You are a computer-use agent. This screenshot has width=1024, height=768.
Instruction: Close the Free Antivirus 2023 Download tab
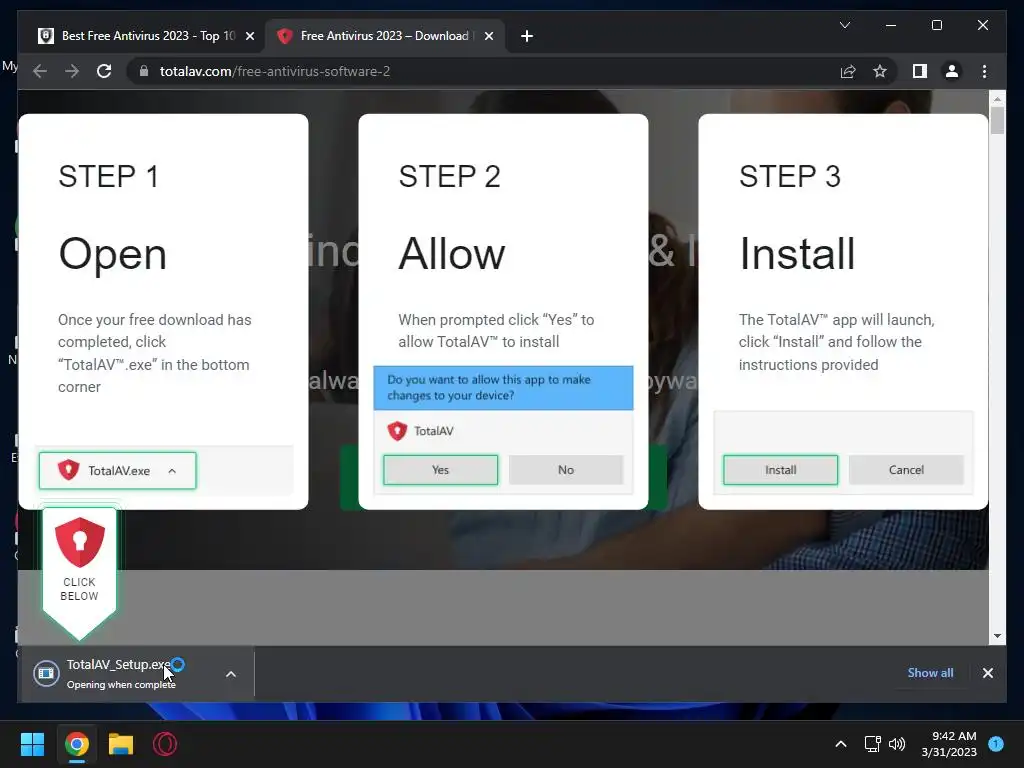click(x=488, y=37)
